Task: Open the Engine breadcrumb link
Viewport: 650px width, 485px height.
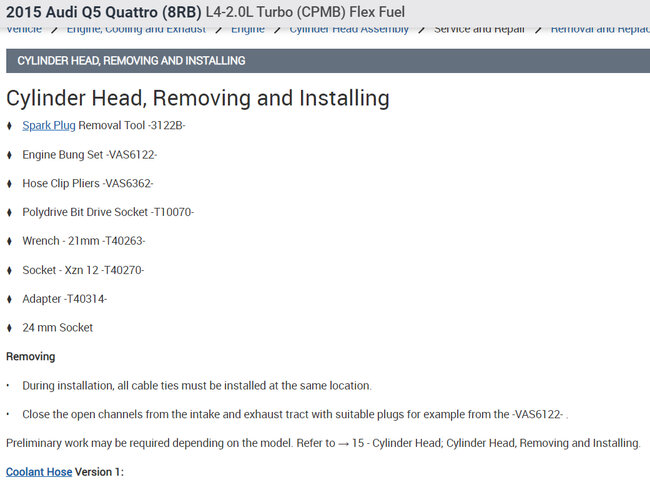Action: [x=248, y=29]
